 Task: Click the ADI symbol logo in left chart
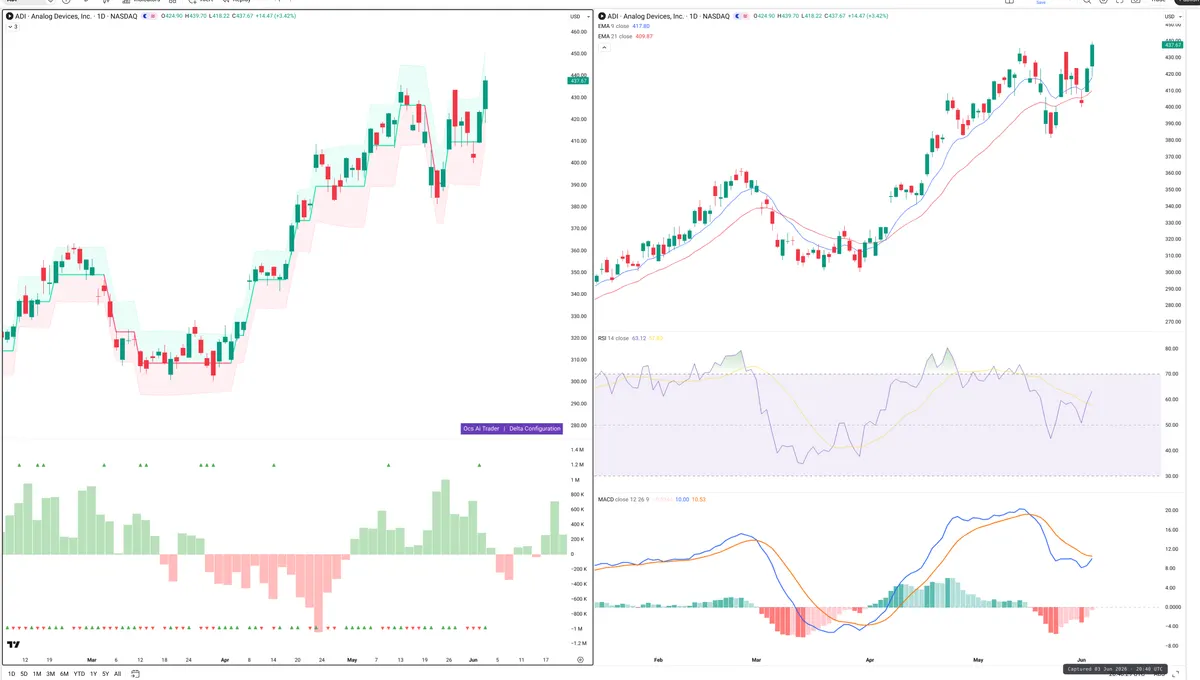[x=10, y=17]
